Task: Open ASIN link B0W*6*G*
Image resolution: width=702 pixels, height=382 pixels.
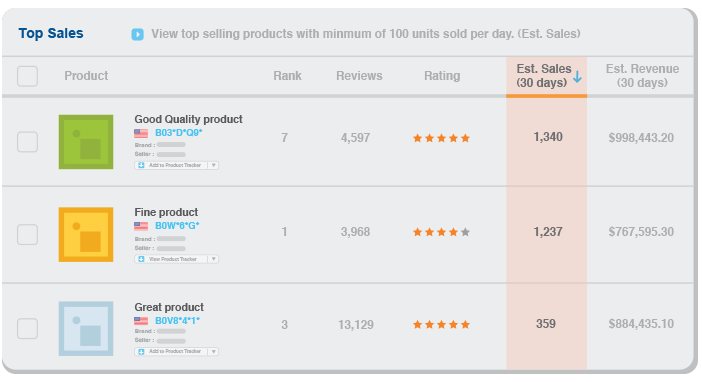Action: (x=177, y=226)
